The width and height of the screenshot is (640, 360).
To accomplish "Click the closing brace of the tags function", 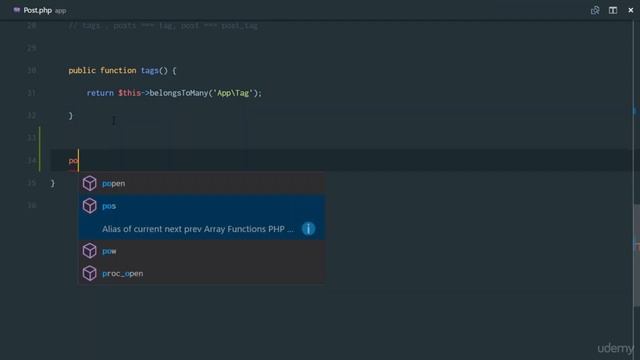I will (71, 116).
